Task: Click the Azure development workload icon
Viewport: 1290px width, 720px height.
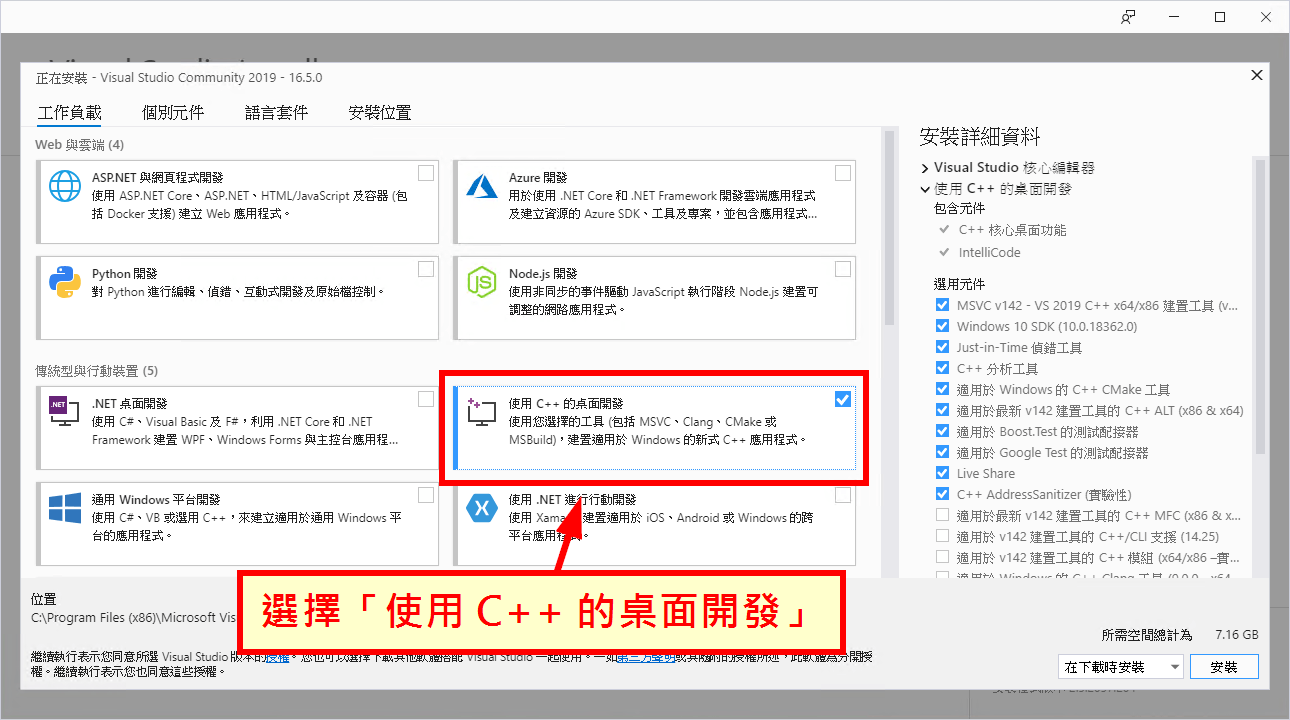Action: coord(482,187)
